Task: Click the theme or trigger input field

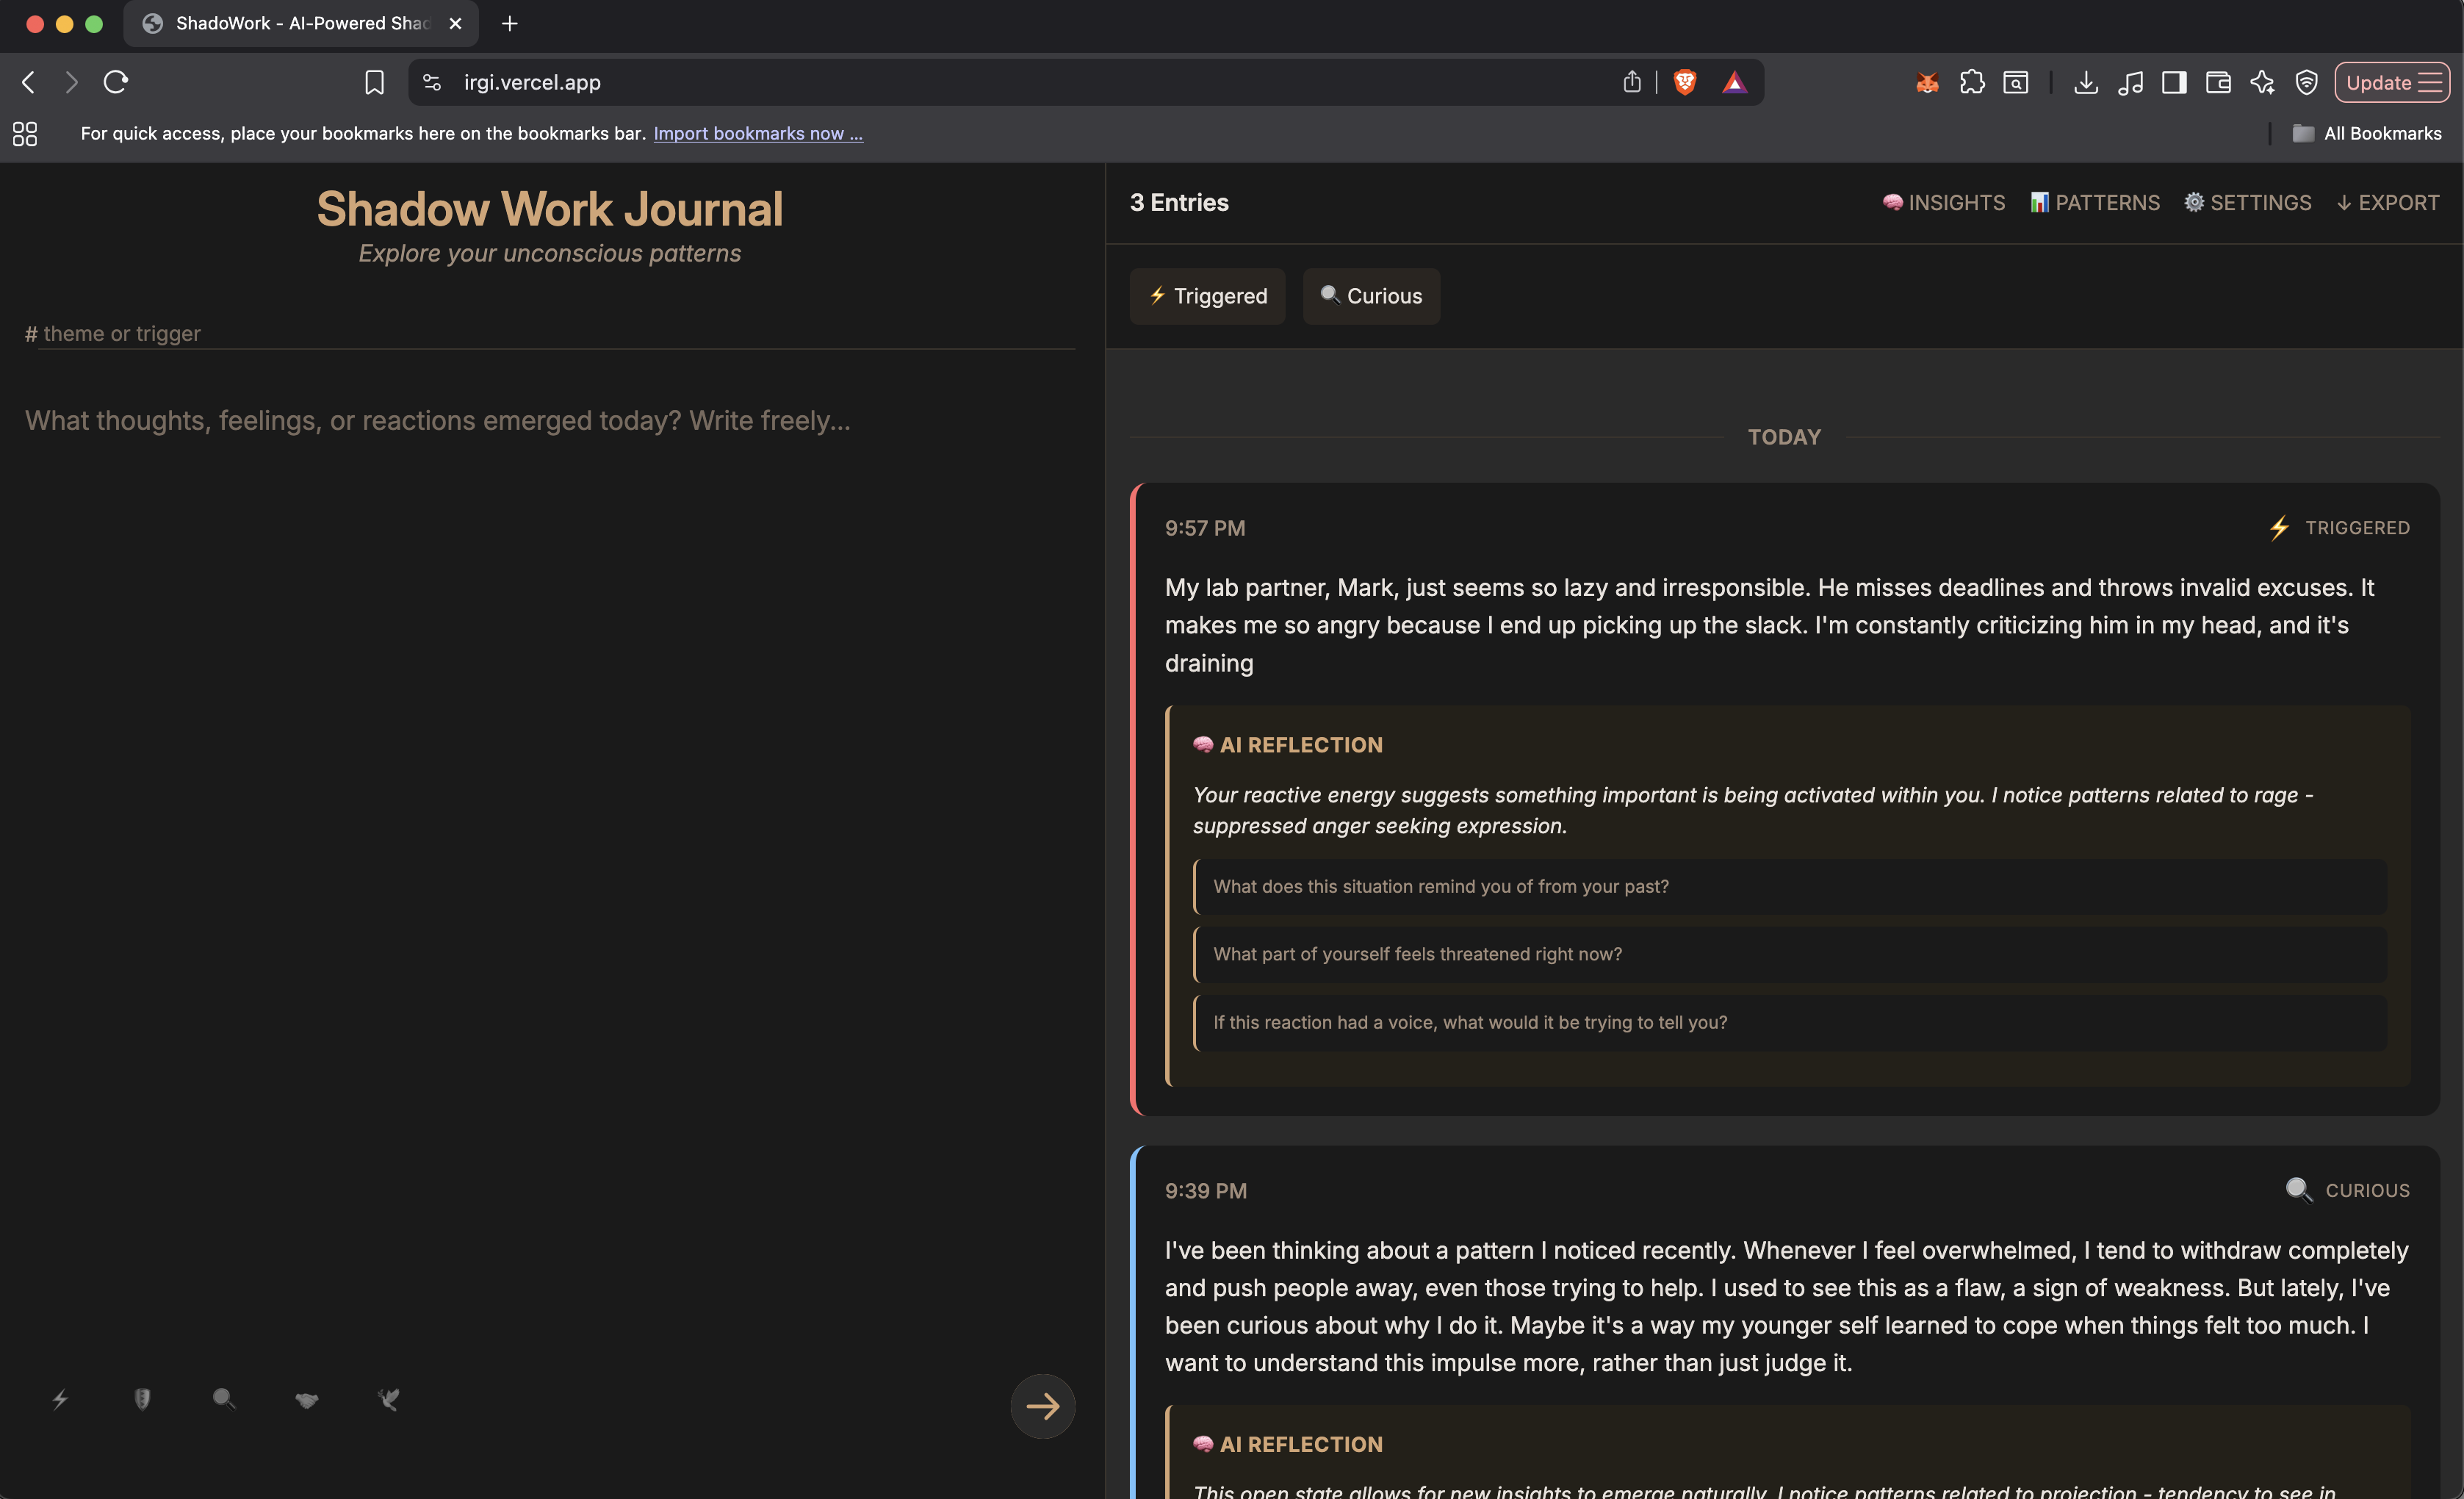Action: (x=550, y=334)
